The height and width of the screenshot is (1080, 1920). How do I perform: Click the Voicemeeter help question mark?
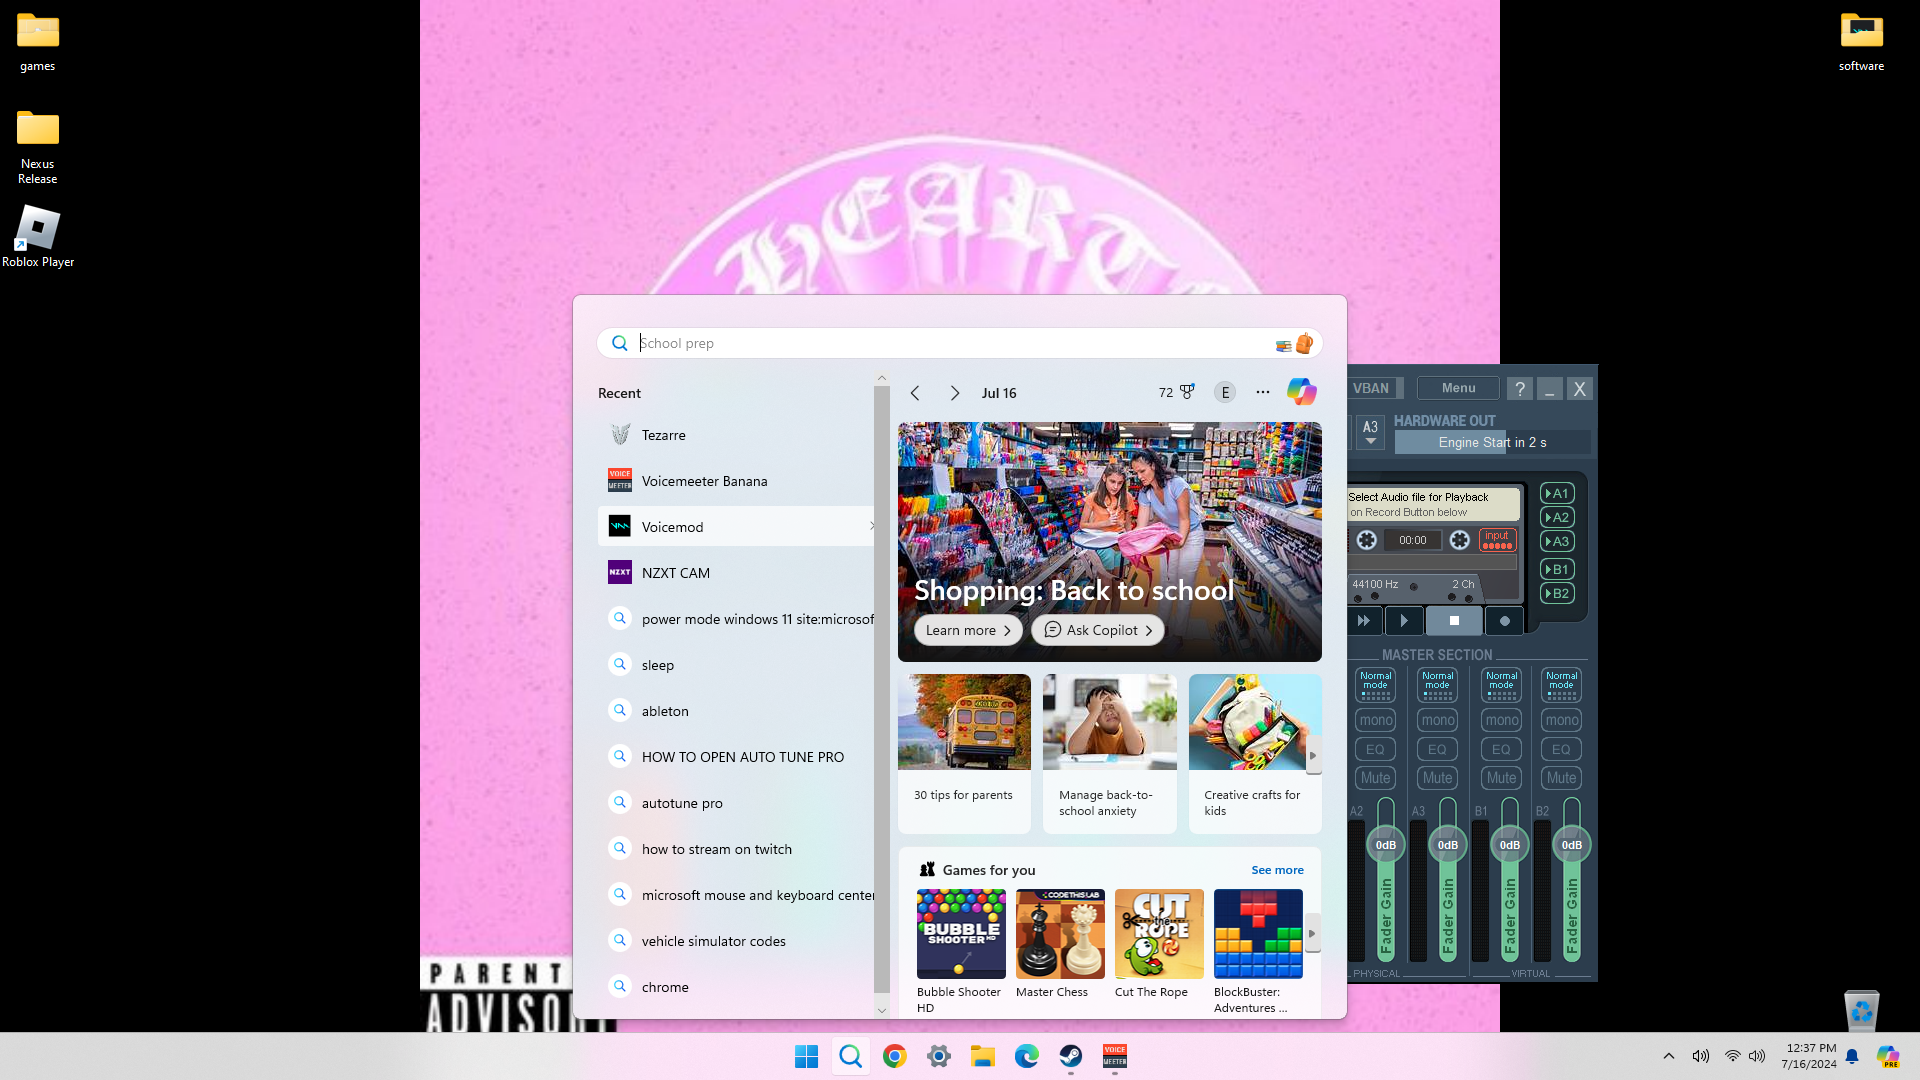1519,389
